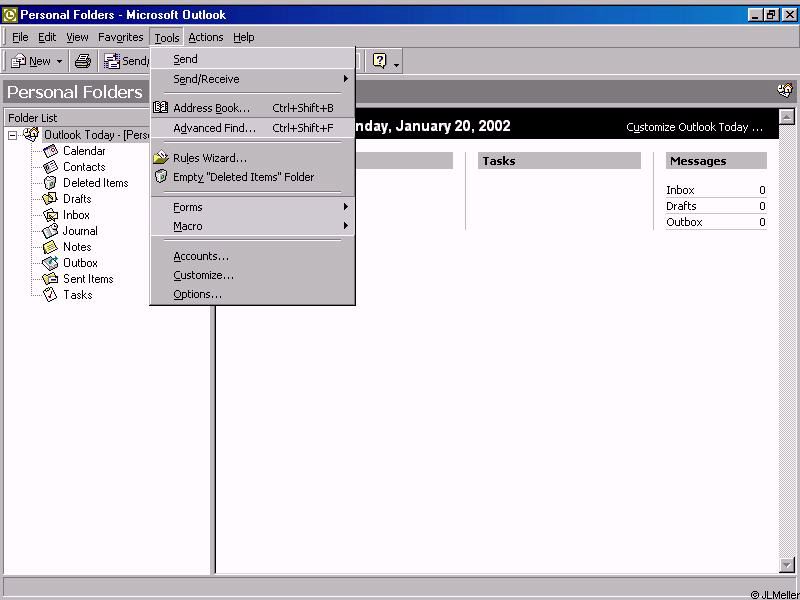This screenshot has width=800, height=600.
Task: Open the File menu
Action: click(20, 37)
